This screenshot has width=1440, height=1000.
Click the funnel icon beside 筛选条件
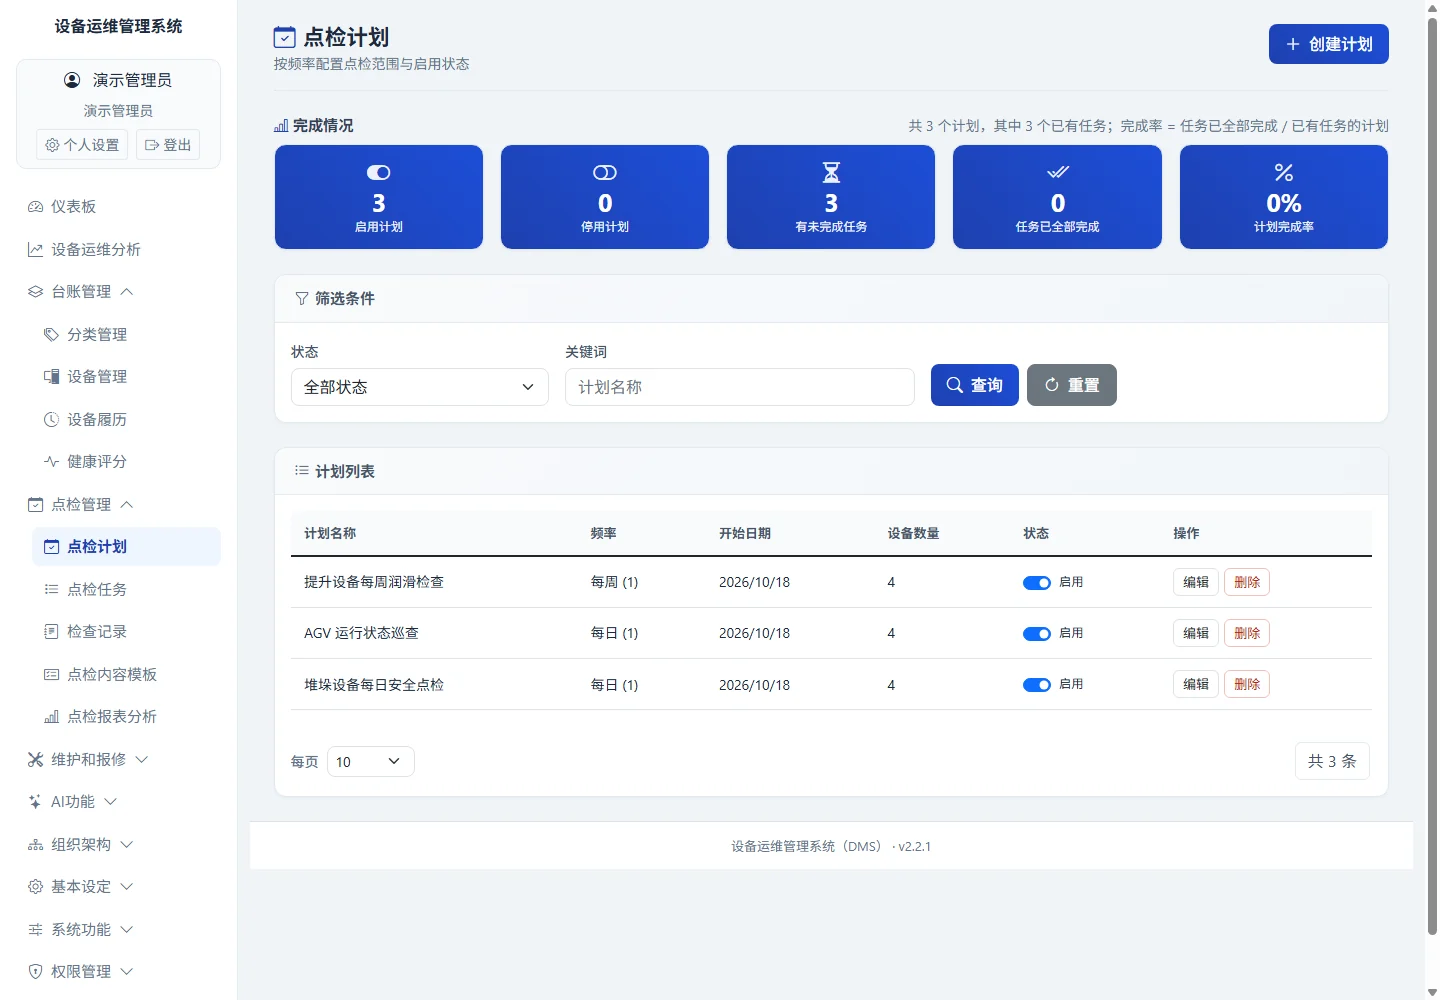(302, 299)
